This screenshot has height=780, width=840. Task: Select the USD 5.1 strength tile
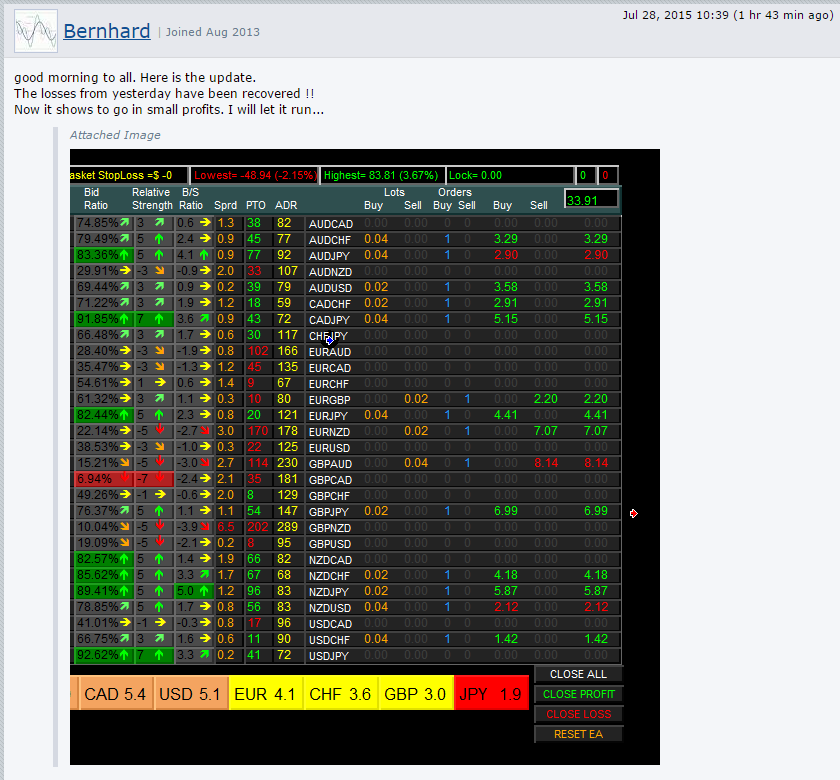190,693
